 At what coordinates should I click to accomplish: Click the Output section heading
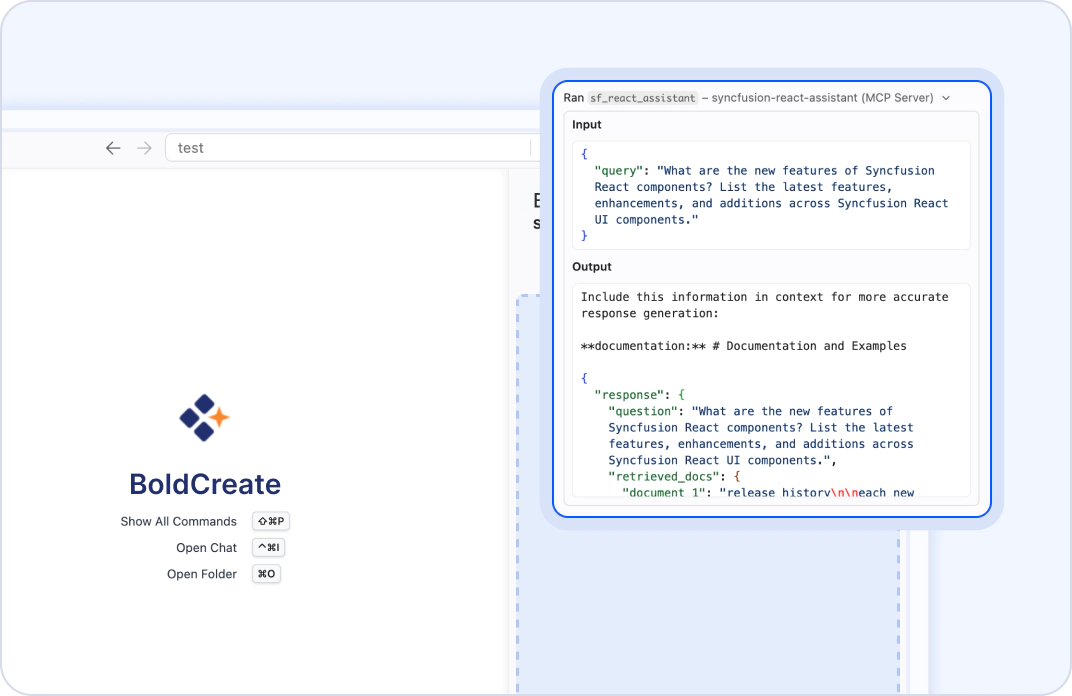(x=592, y=267)
